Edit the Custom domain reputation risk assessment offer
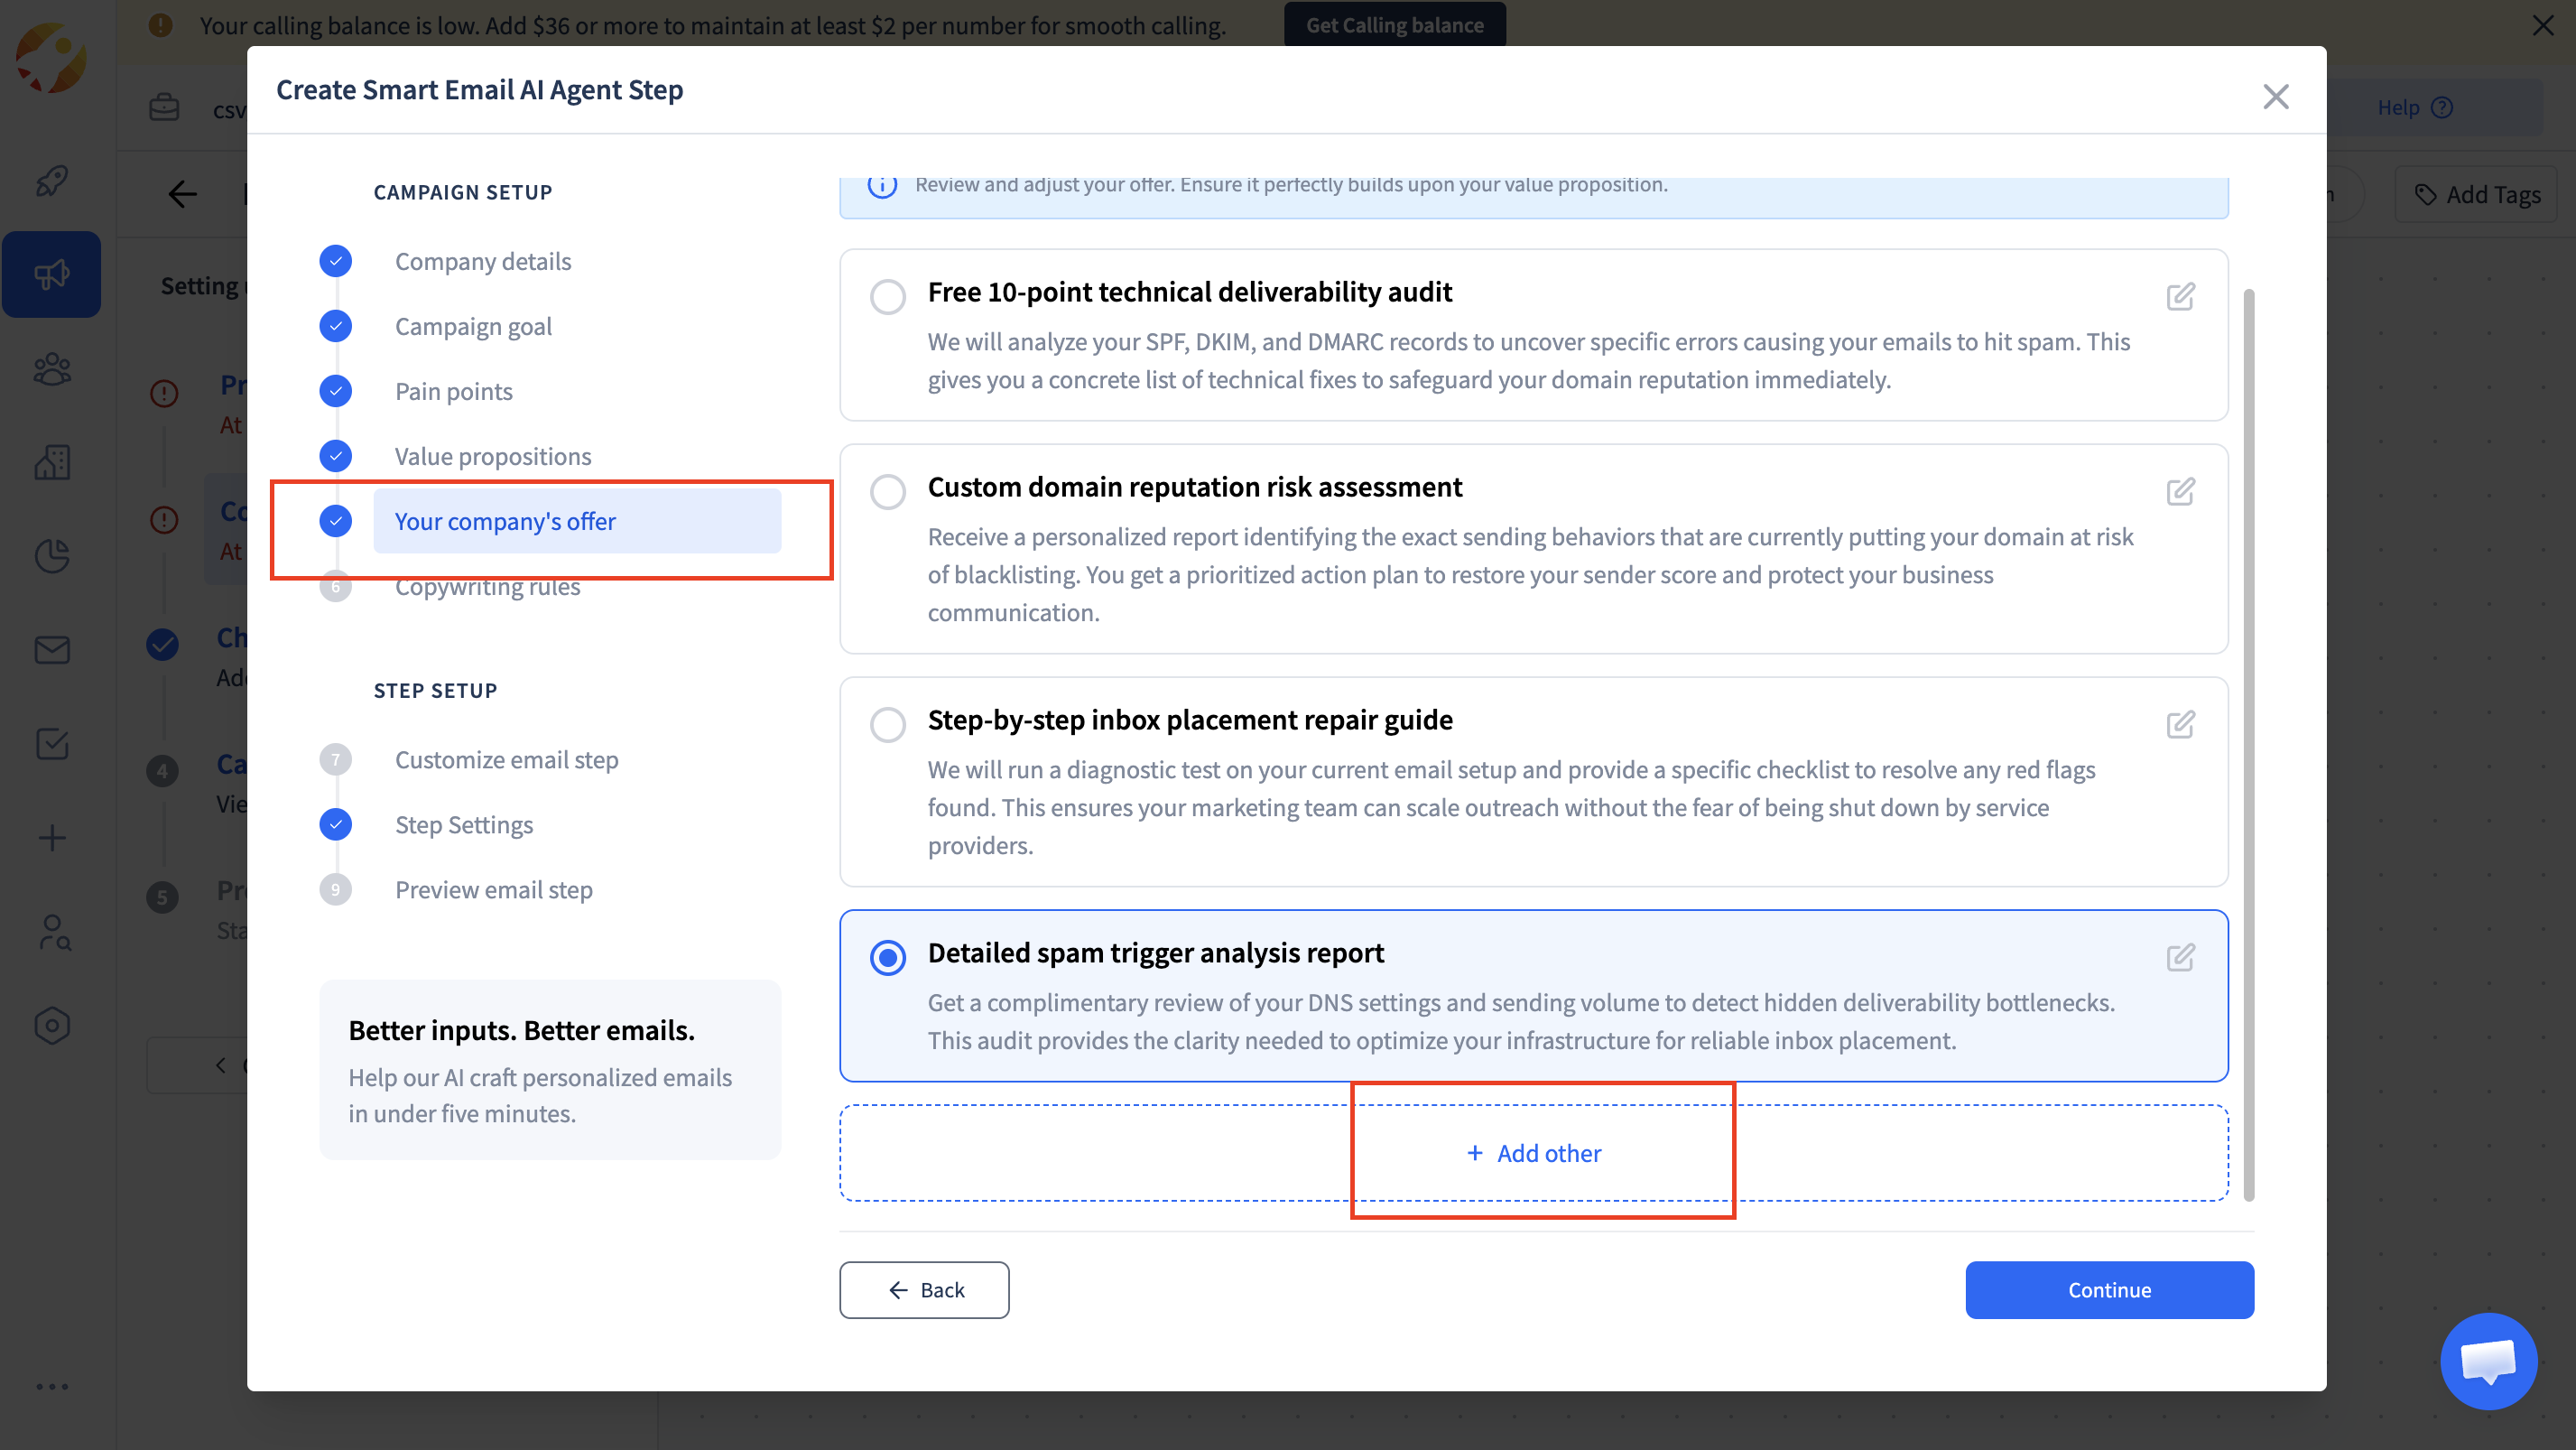 [x=2180, y=492]
